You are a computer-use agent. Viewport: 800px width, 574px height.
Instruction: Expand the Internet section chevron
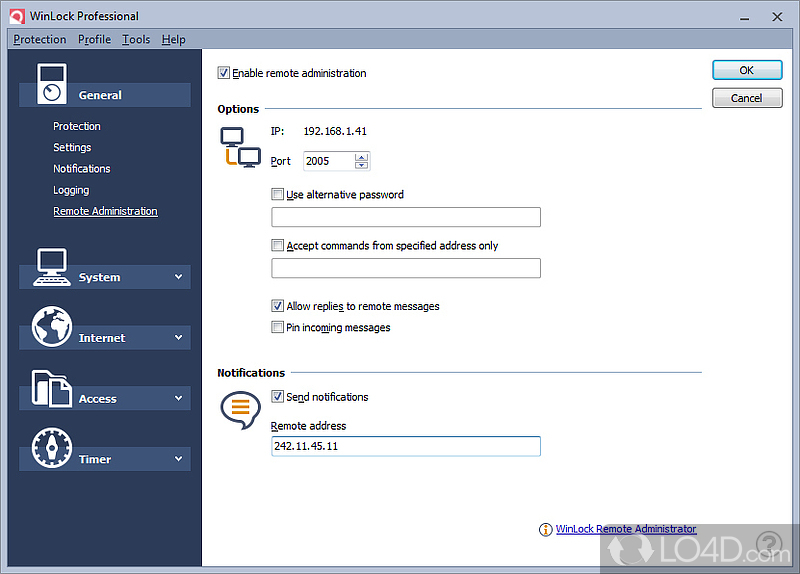[179, 337]
